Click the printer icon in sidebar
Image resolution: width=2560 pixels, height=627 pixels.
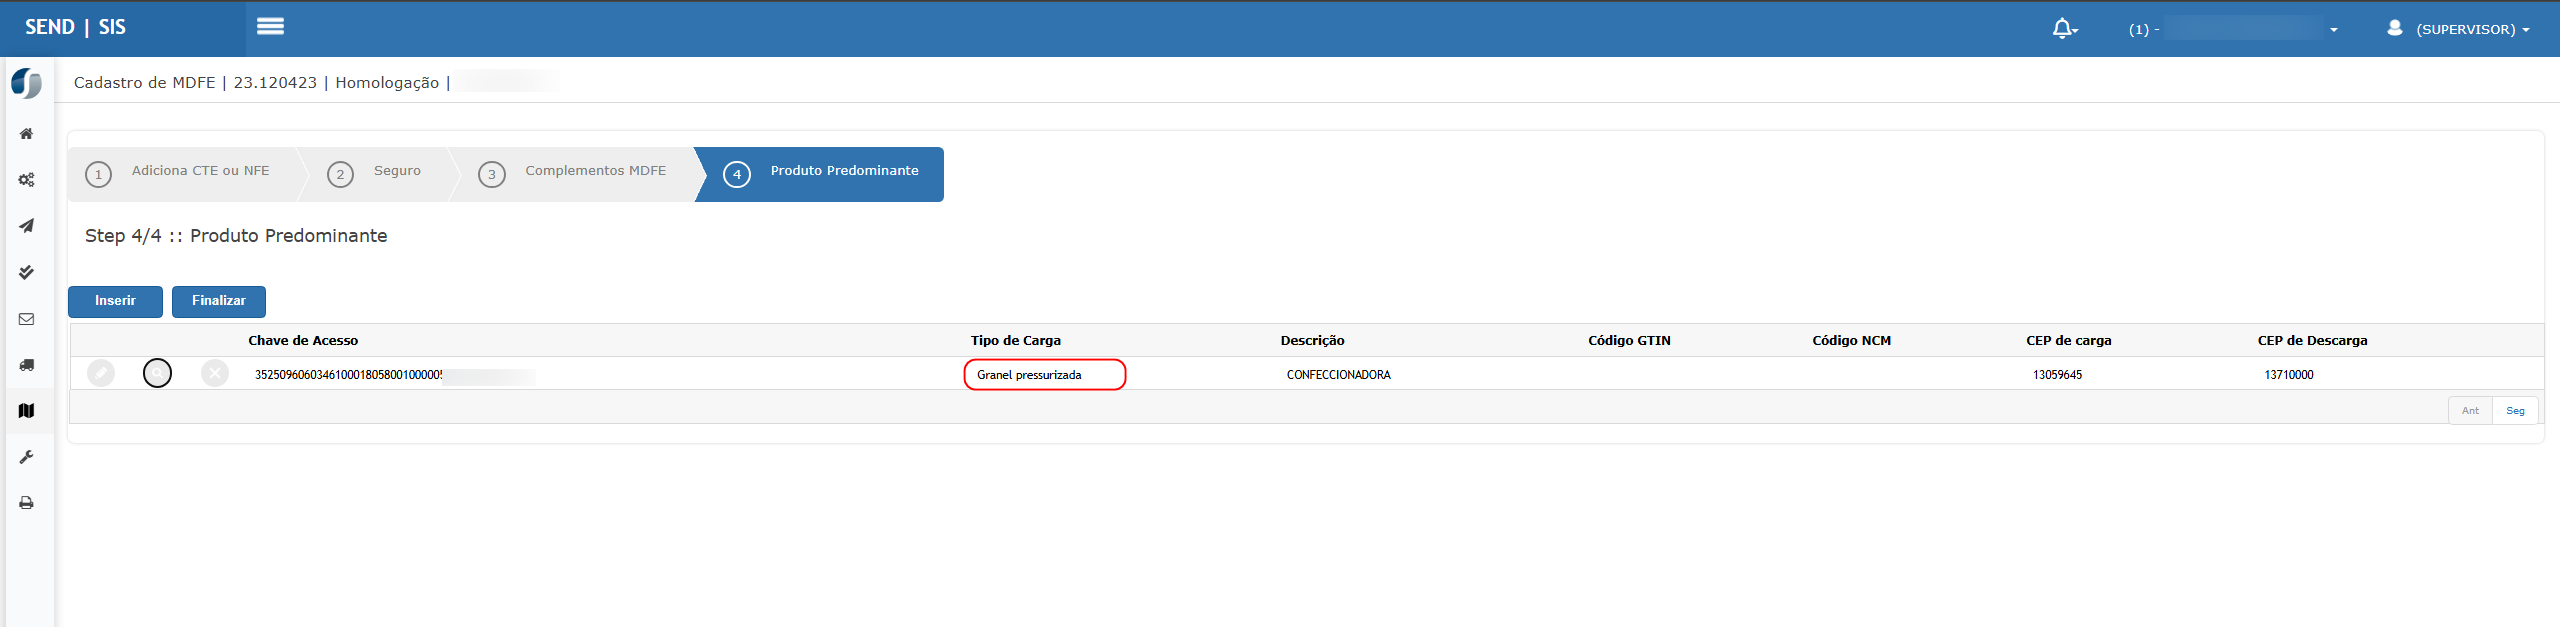[27, 503]
